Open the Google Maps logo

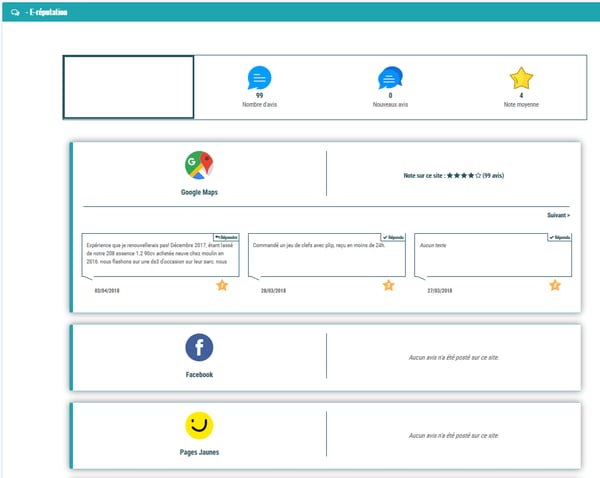(x=199, y=166)
